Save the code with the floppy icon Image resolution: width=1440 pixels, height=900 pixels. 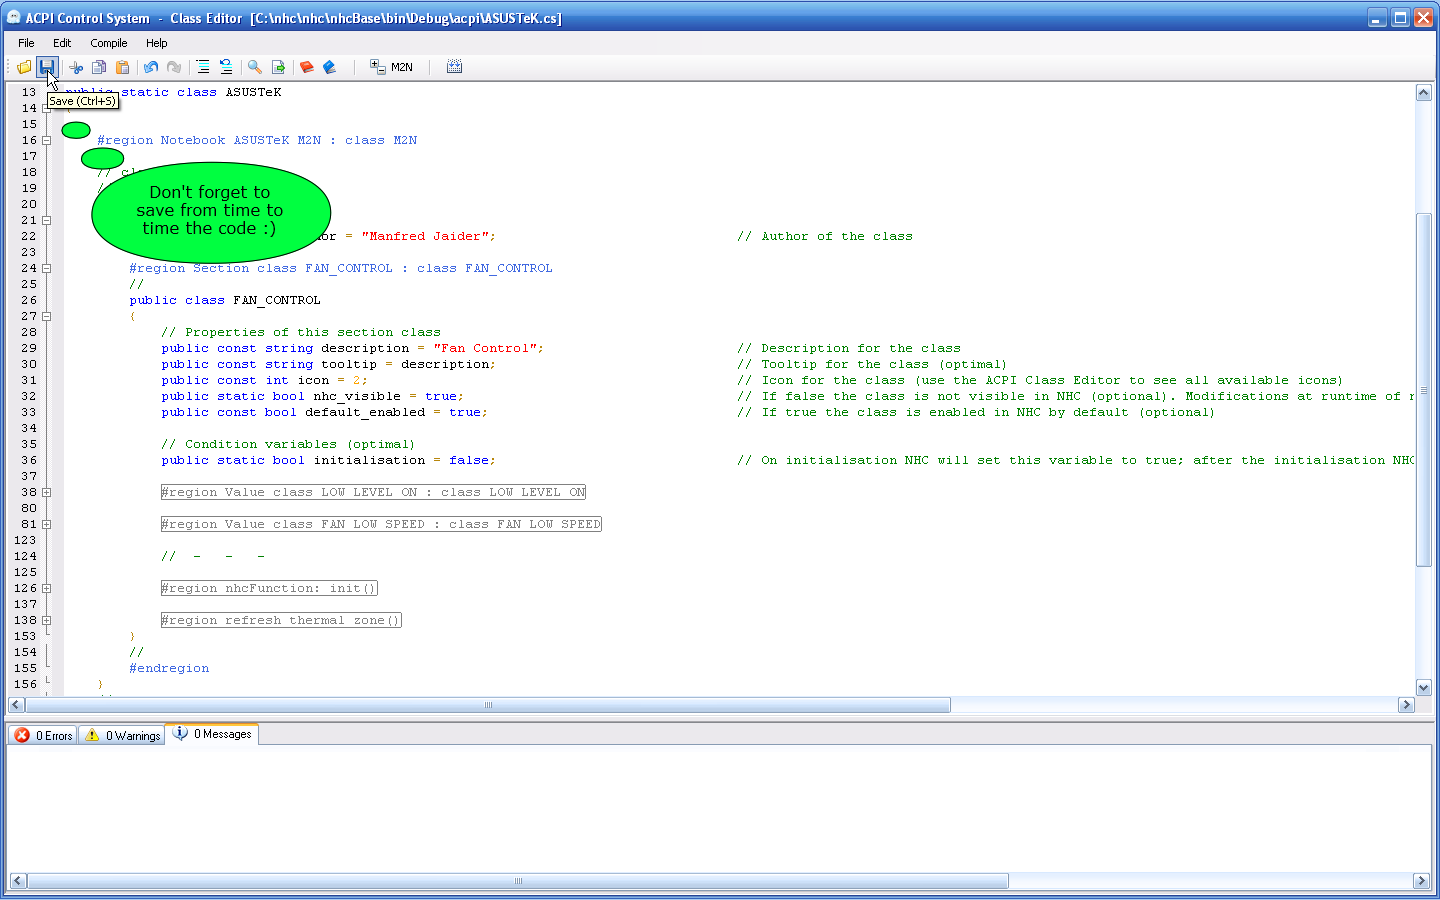47,67
